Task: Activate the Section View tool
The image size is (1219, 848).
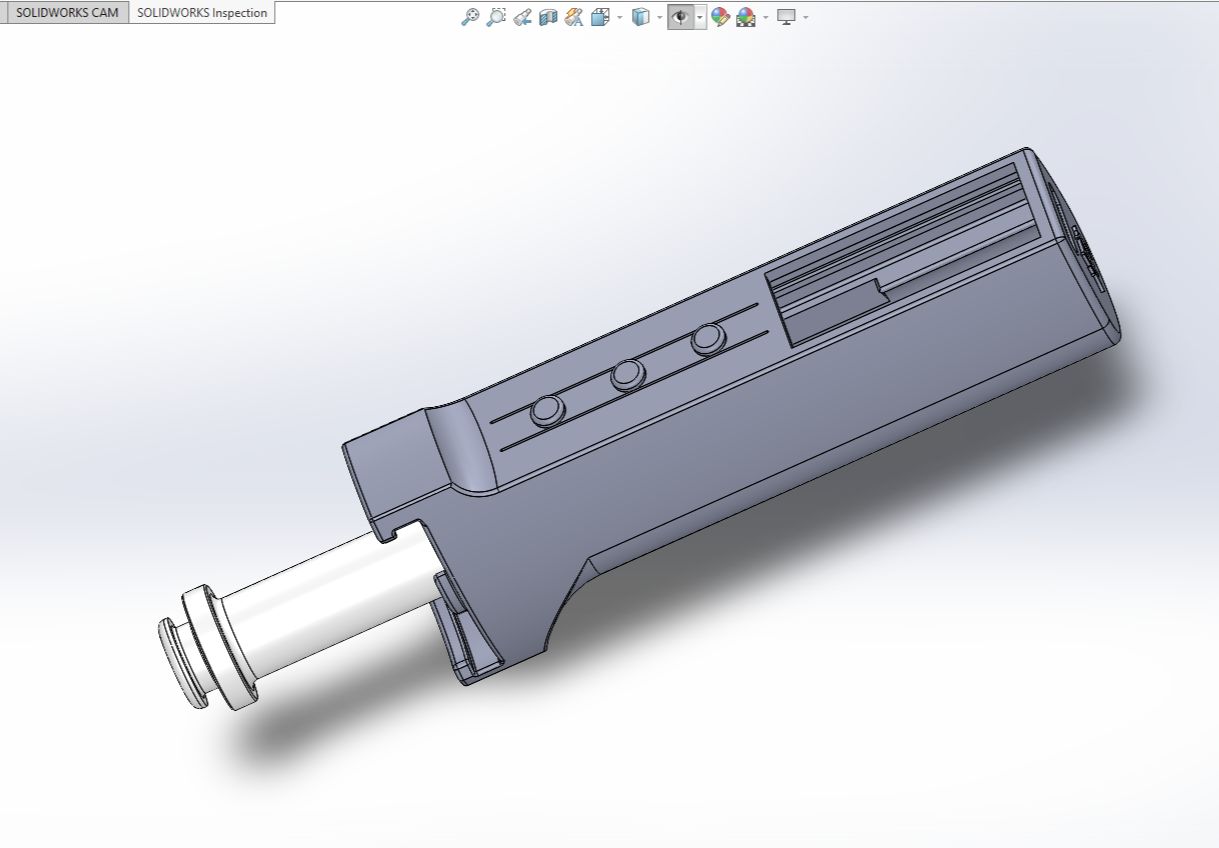Action: 547,17
